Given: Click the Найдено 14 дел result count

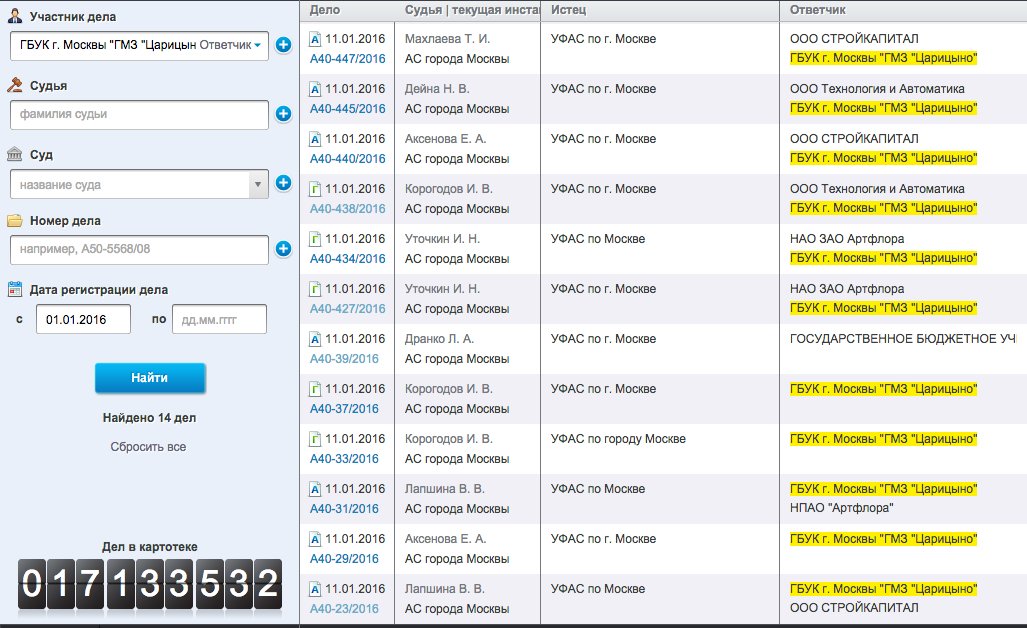Looking at the screenshot, I should pyautogui.click(x=149, y=418).
